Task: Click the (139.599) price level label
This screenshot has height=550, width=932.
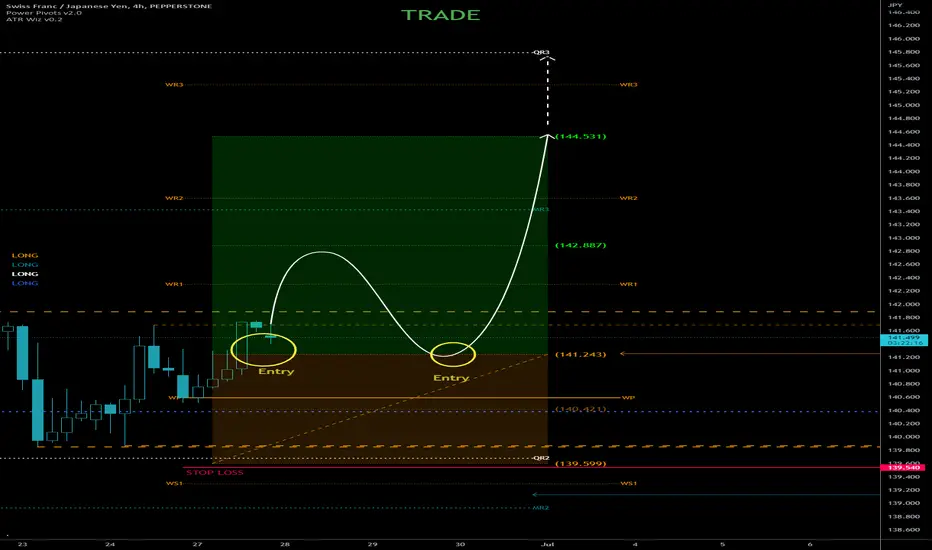Action: 581,463
